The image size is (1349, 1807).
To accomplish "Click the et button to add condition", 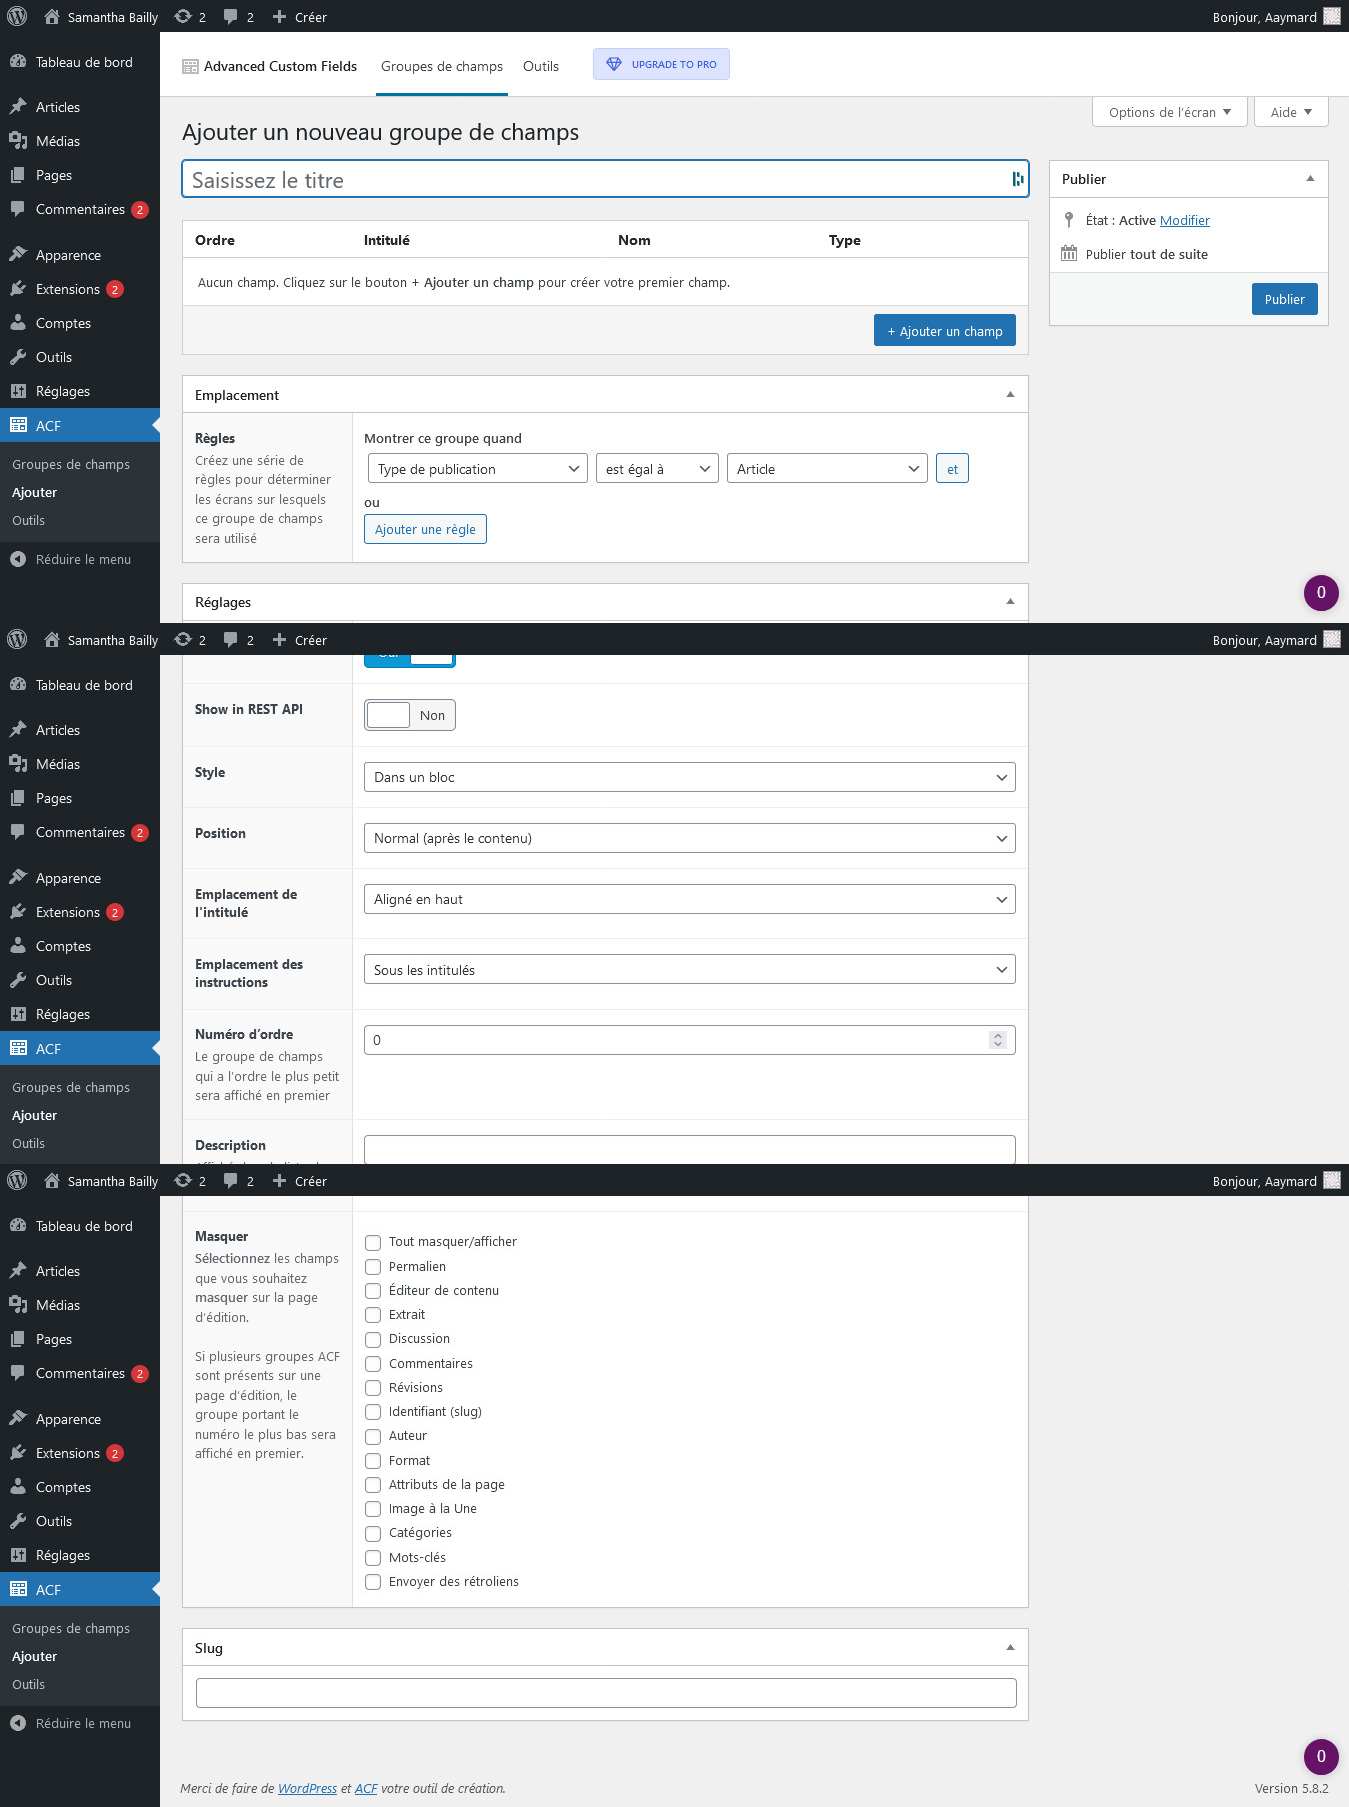I will coord(952,469).
